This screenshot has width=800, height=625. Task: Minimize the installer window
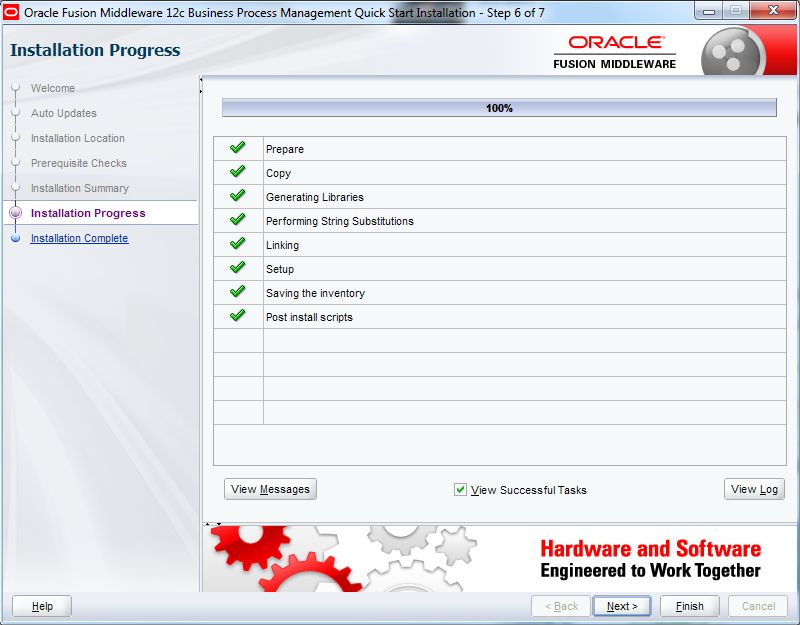pos(709,10)
